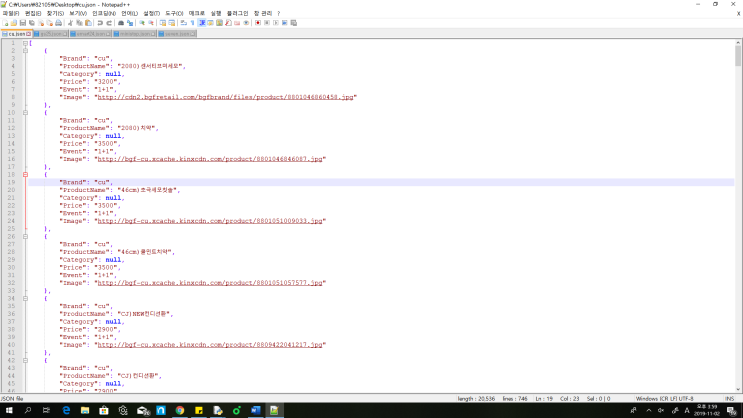This screenshot has width=743, height=418.
Task: Switch to the cu.json tab
Action: pos(17,34)
